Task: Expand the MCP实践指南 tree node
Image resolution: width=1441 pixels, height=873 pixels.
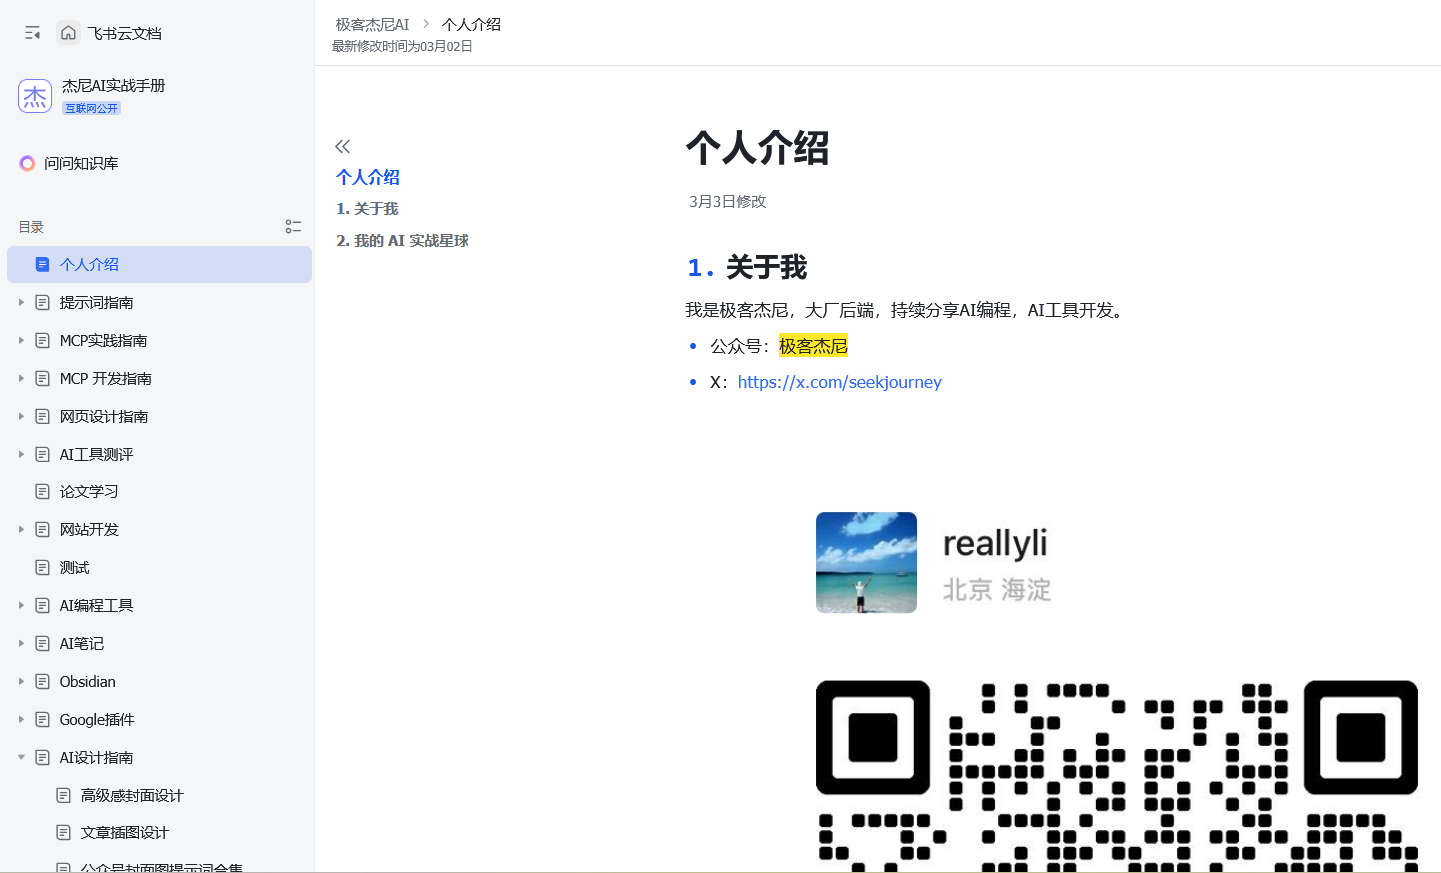Action: (21, 340)
